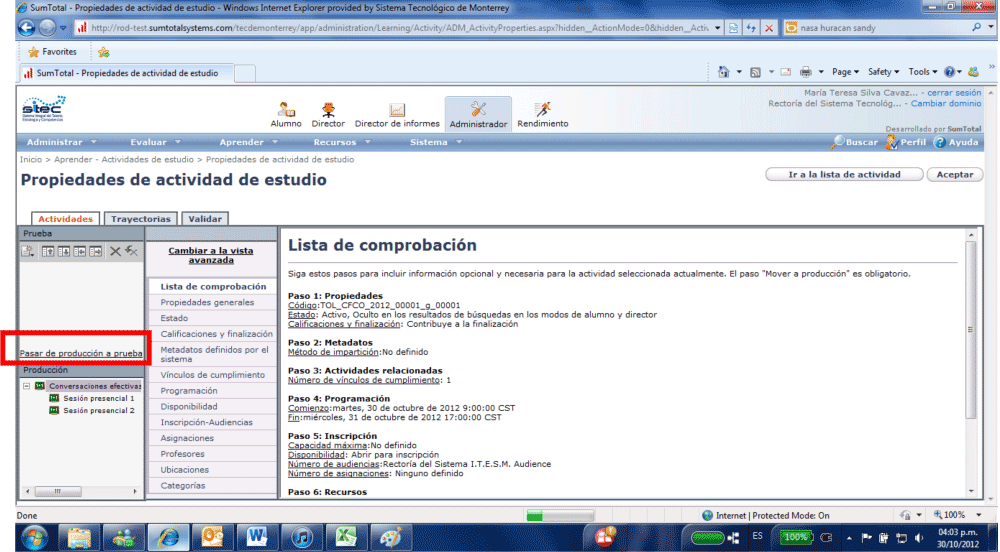Open Director de informes icon
This screenshot has height=552, width=1000.
(x=397, y=115)
